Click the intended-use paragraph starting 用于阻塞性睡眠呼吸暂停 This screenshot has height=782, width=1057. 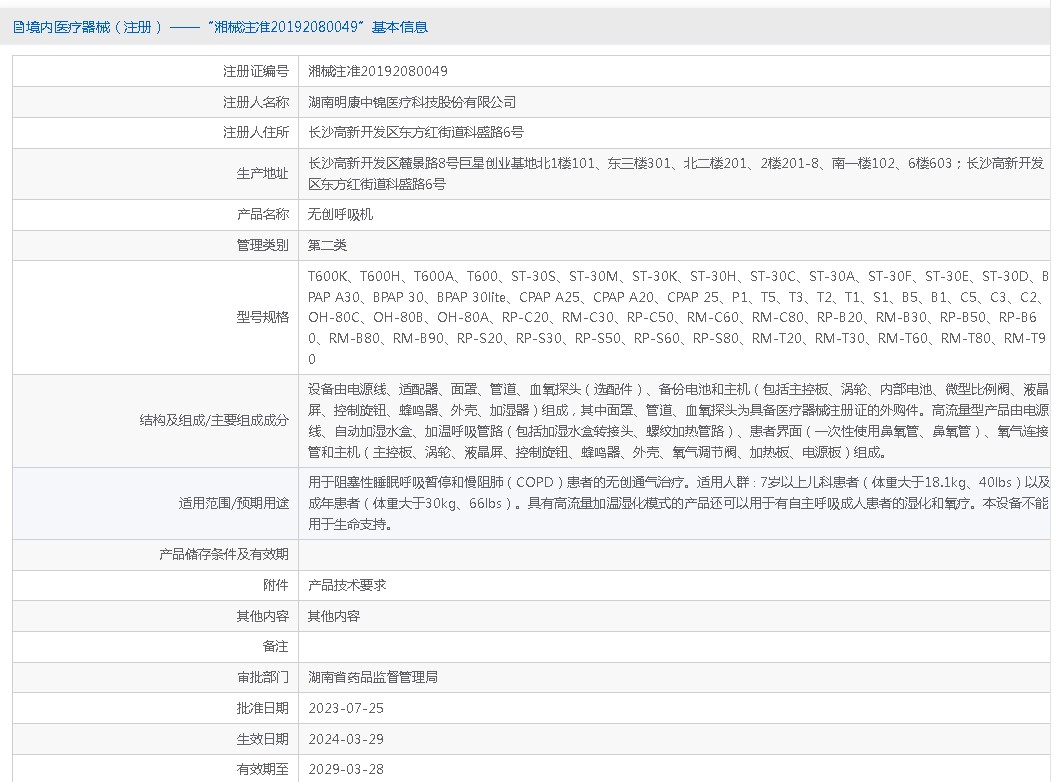coord(679,504)
